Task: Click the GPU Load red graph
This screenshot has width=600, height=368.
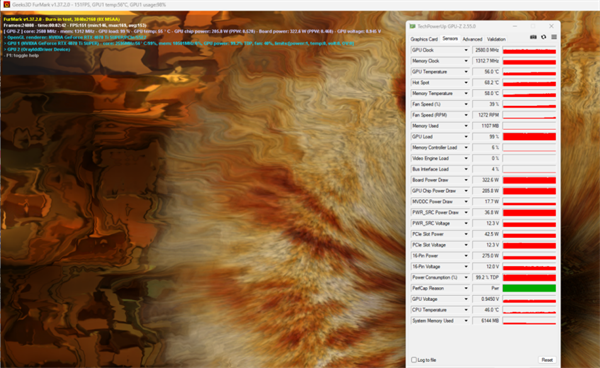Action: point(529,137)
